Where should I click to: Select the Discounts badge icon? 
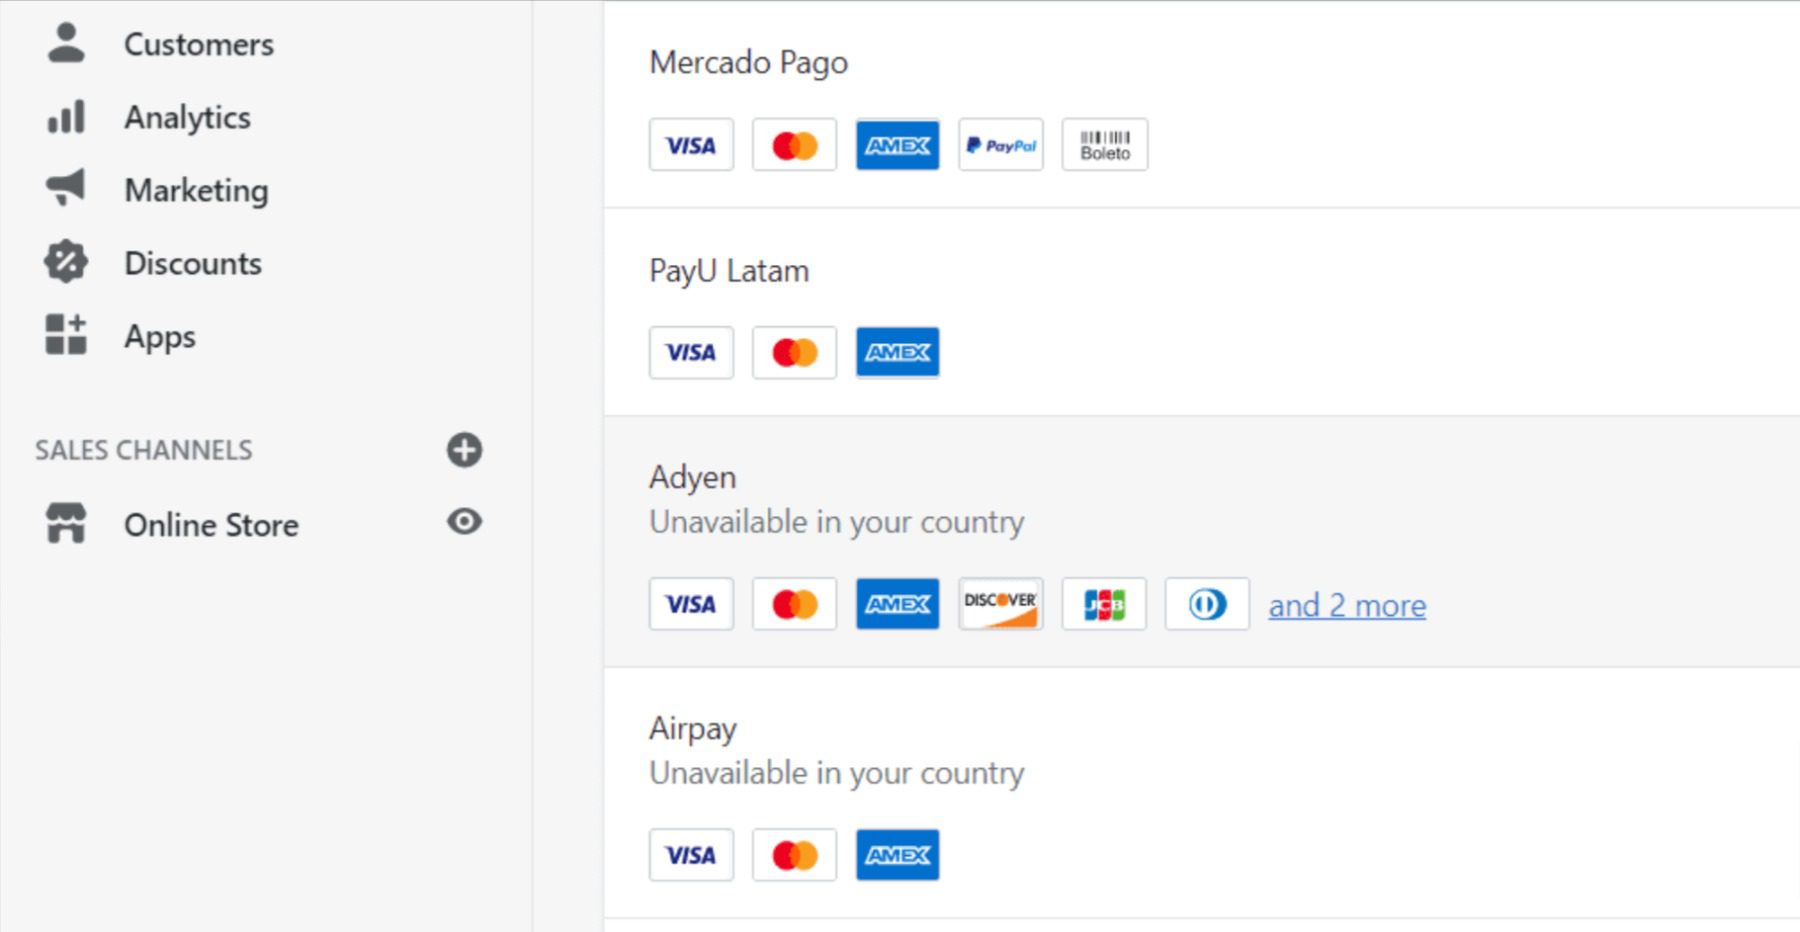point(63,262)
